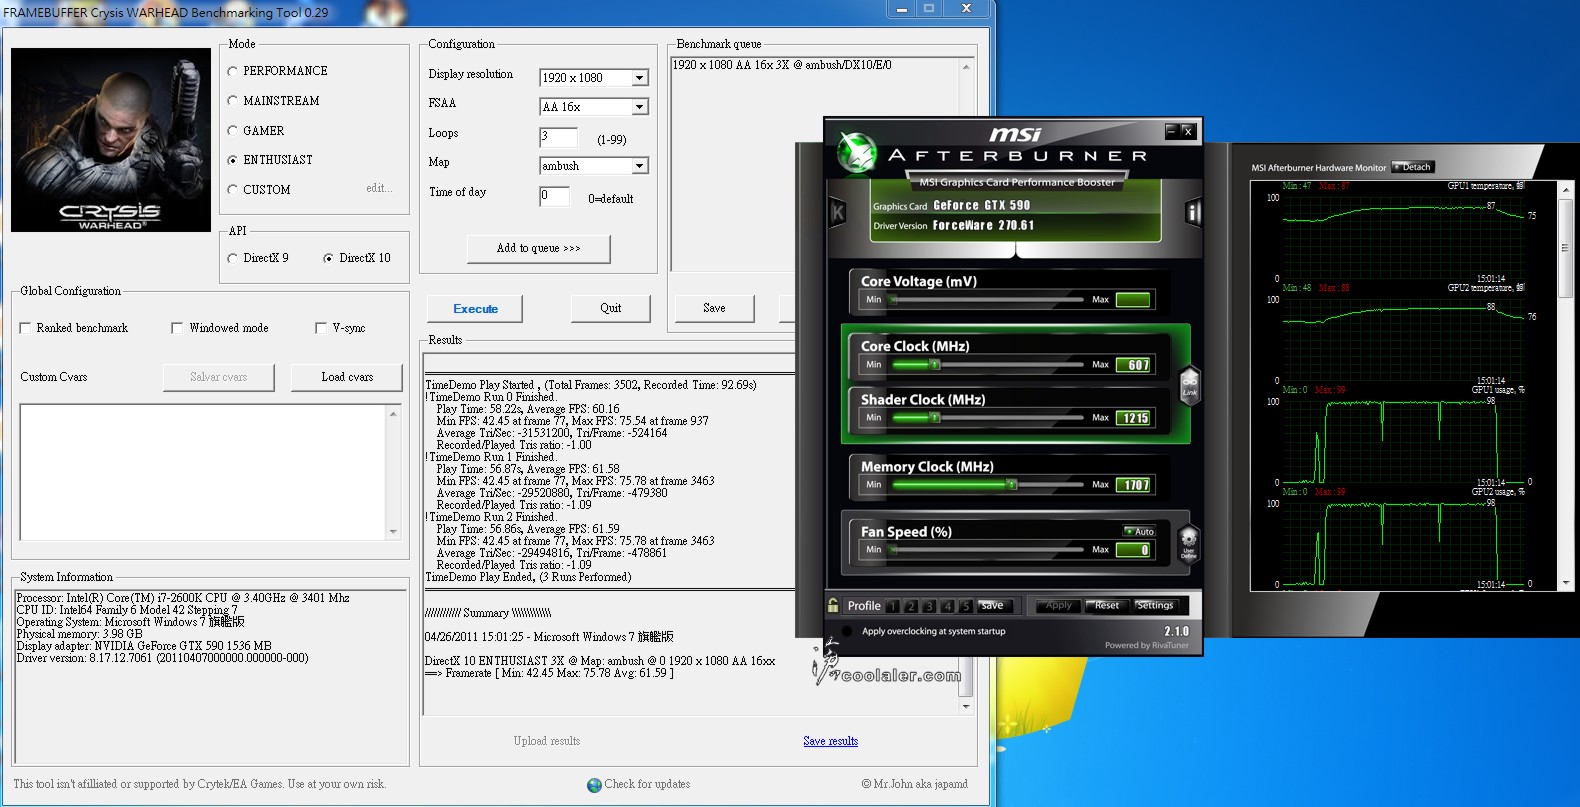Click Add to queue button

538,248
